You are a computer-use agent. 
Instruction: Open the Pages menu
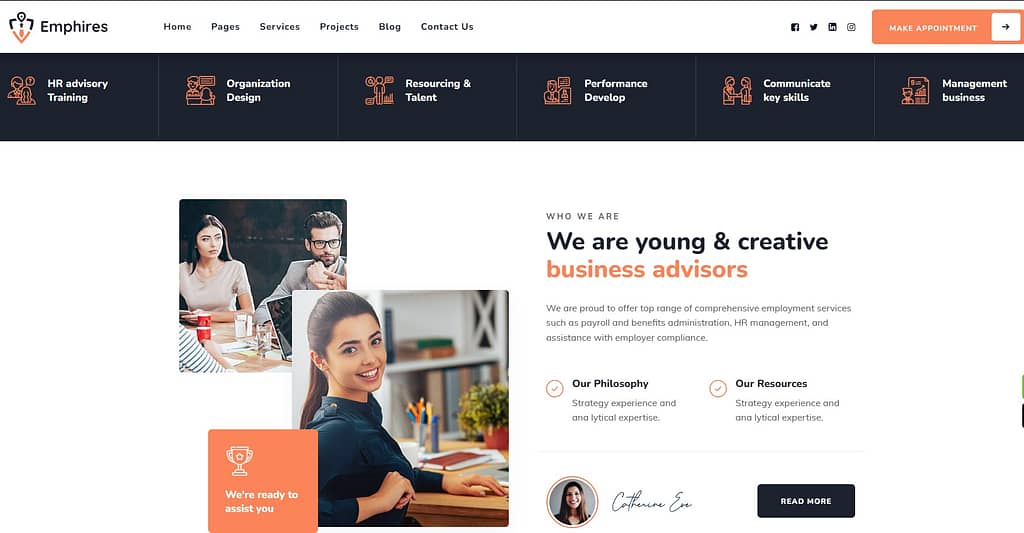[x=225, y=27]
